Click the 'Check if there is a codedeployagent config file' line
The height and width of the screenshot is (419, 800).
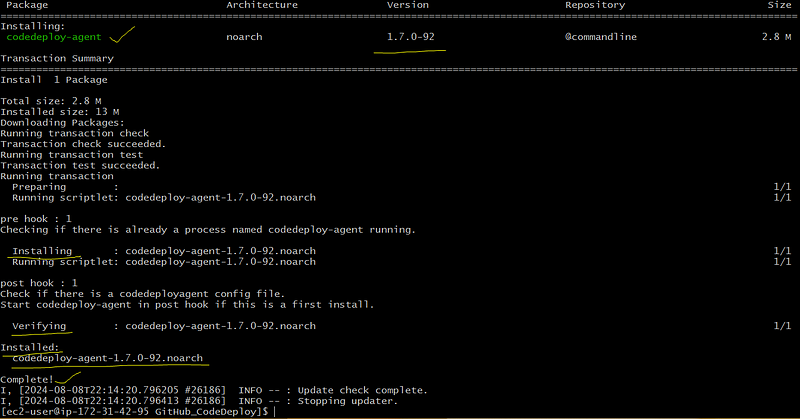pyautogui.click(x=142, y=294)
